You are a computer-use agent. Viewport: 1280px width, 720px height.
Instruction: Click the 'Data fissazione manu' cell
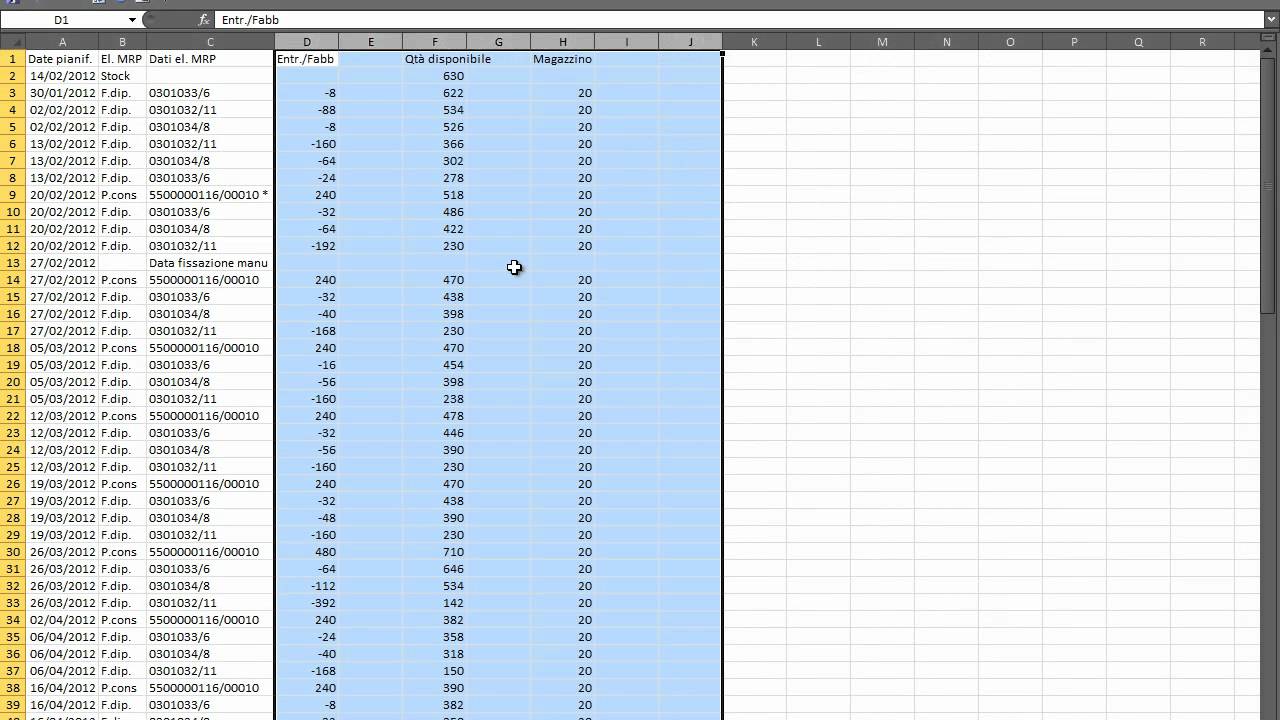pyautogui.click(x=210, y=263)
